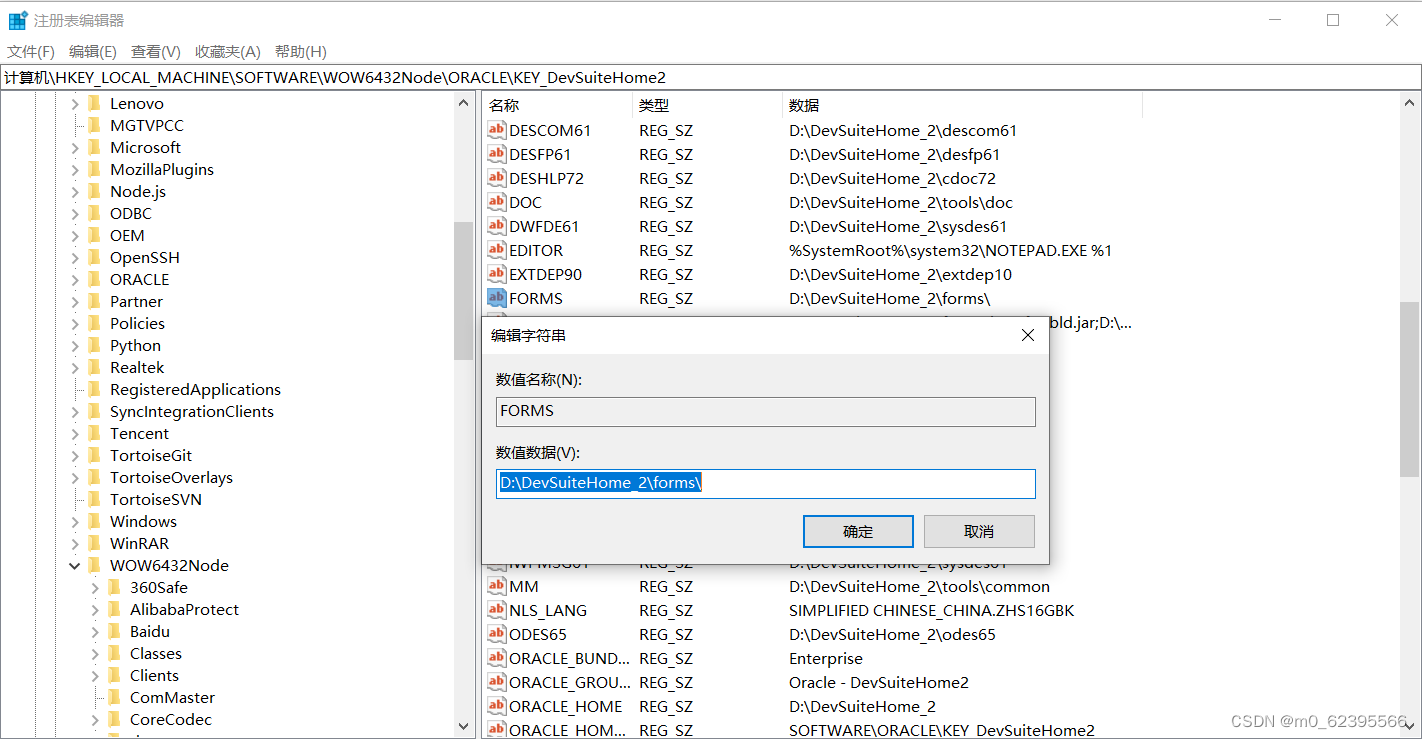Click the ORACLE_HOME string value icon
The height and width of the screenshot is (739, 1422).
tap(496, 706)
